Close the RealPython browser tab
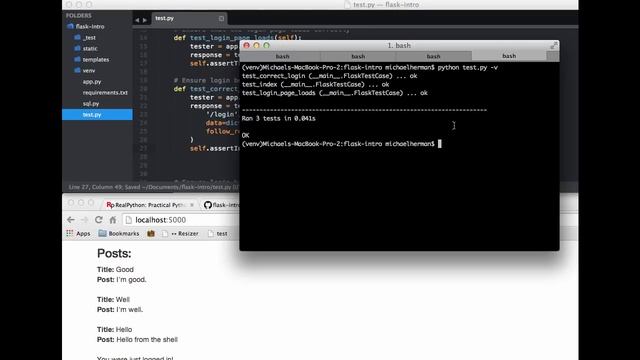The image size is (640, 360). 192,205
